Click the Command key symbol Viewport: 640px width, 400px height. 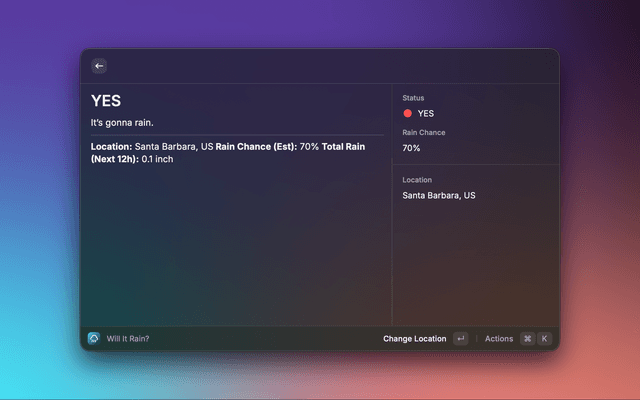coord(527,339)
